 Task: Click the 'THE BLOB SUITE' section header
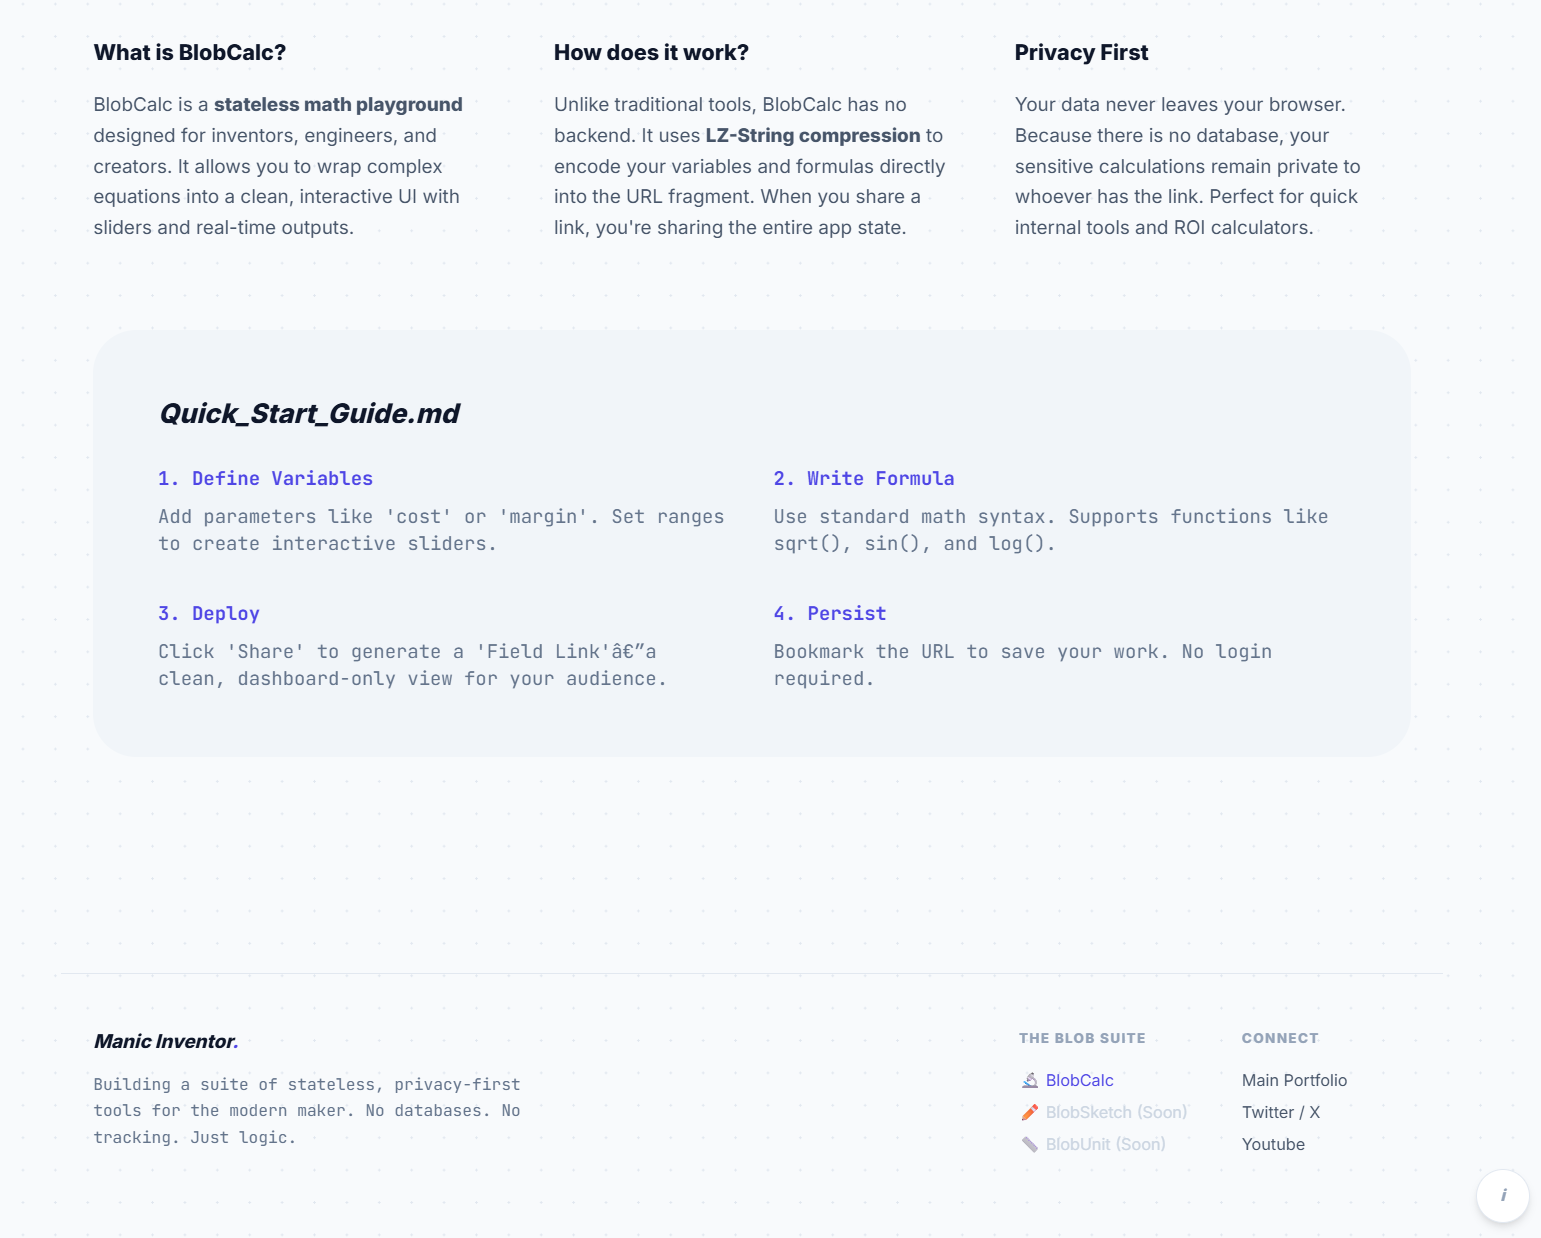1082,1038
